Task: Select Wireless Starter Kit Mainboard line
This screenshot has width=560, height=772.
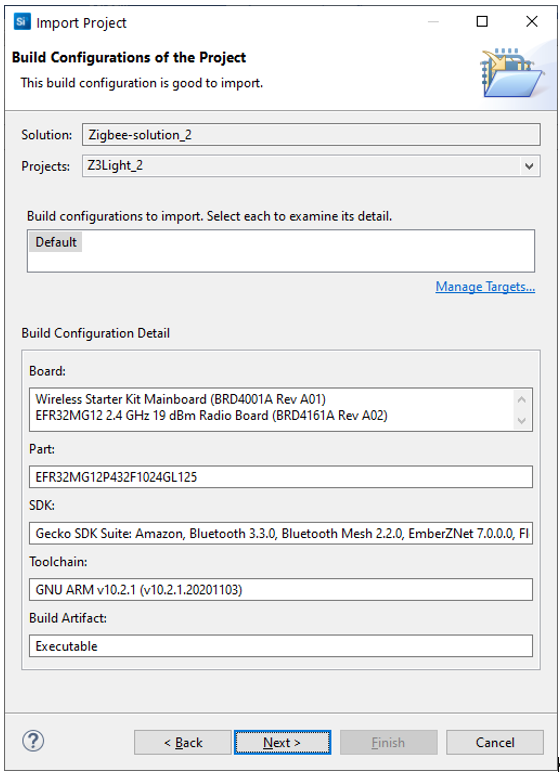Action: point(181,399)
